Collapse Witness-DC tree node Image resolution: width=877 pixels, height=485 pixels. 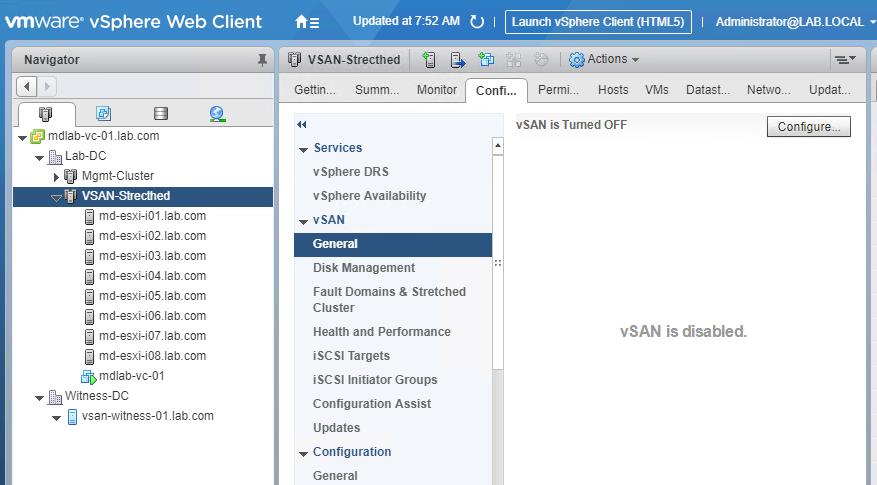(39, 398)
